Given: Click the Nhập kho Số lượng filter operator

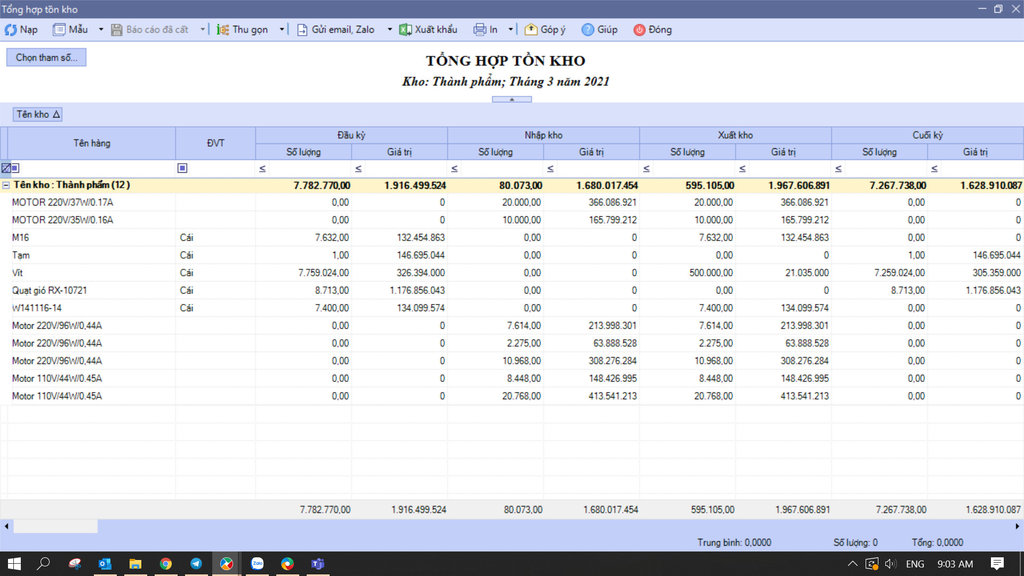Looking at the screenshot, I should pos(455,168).
